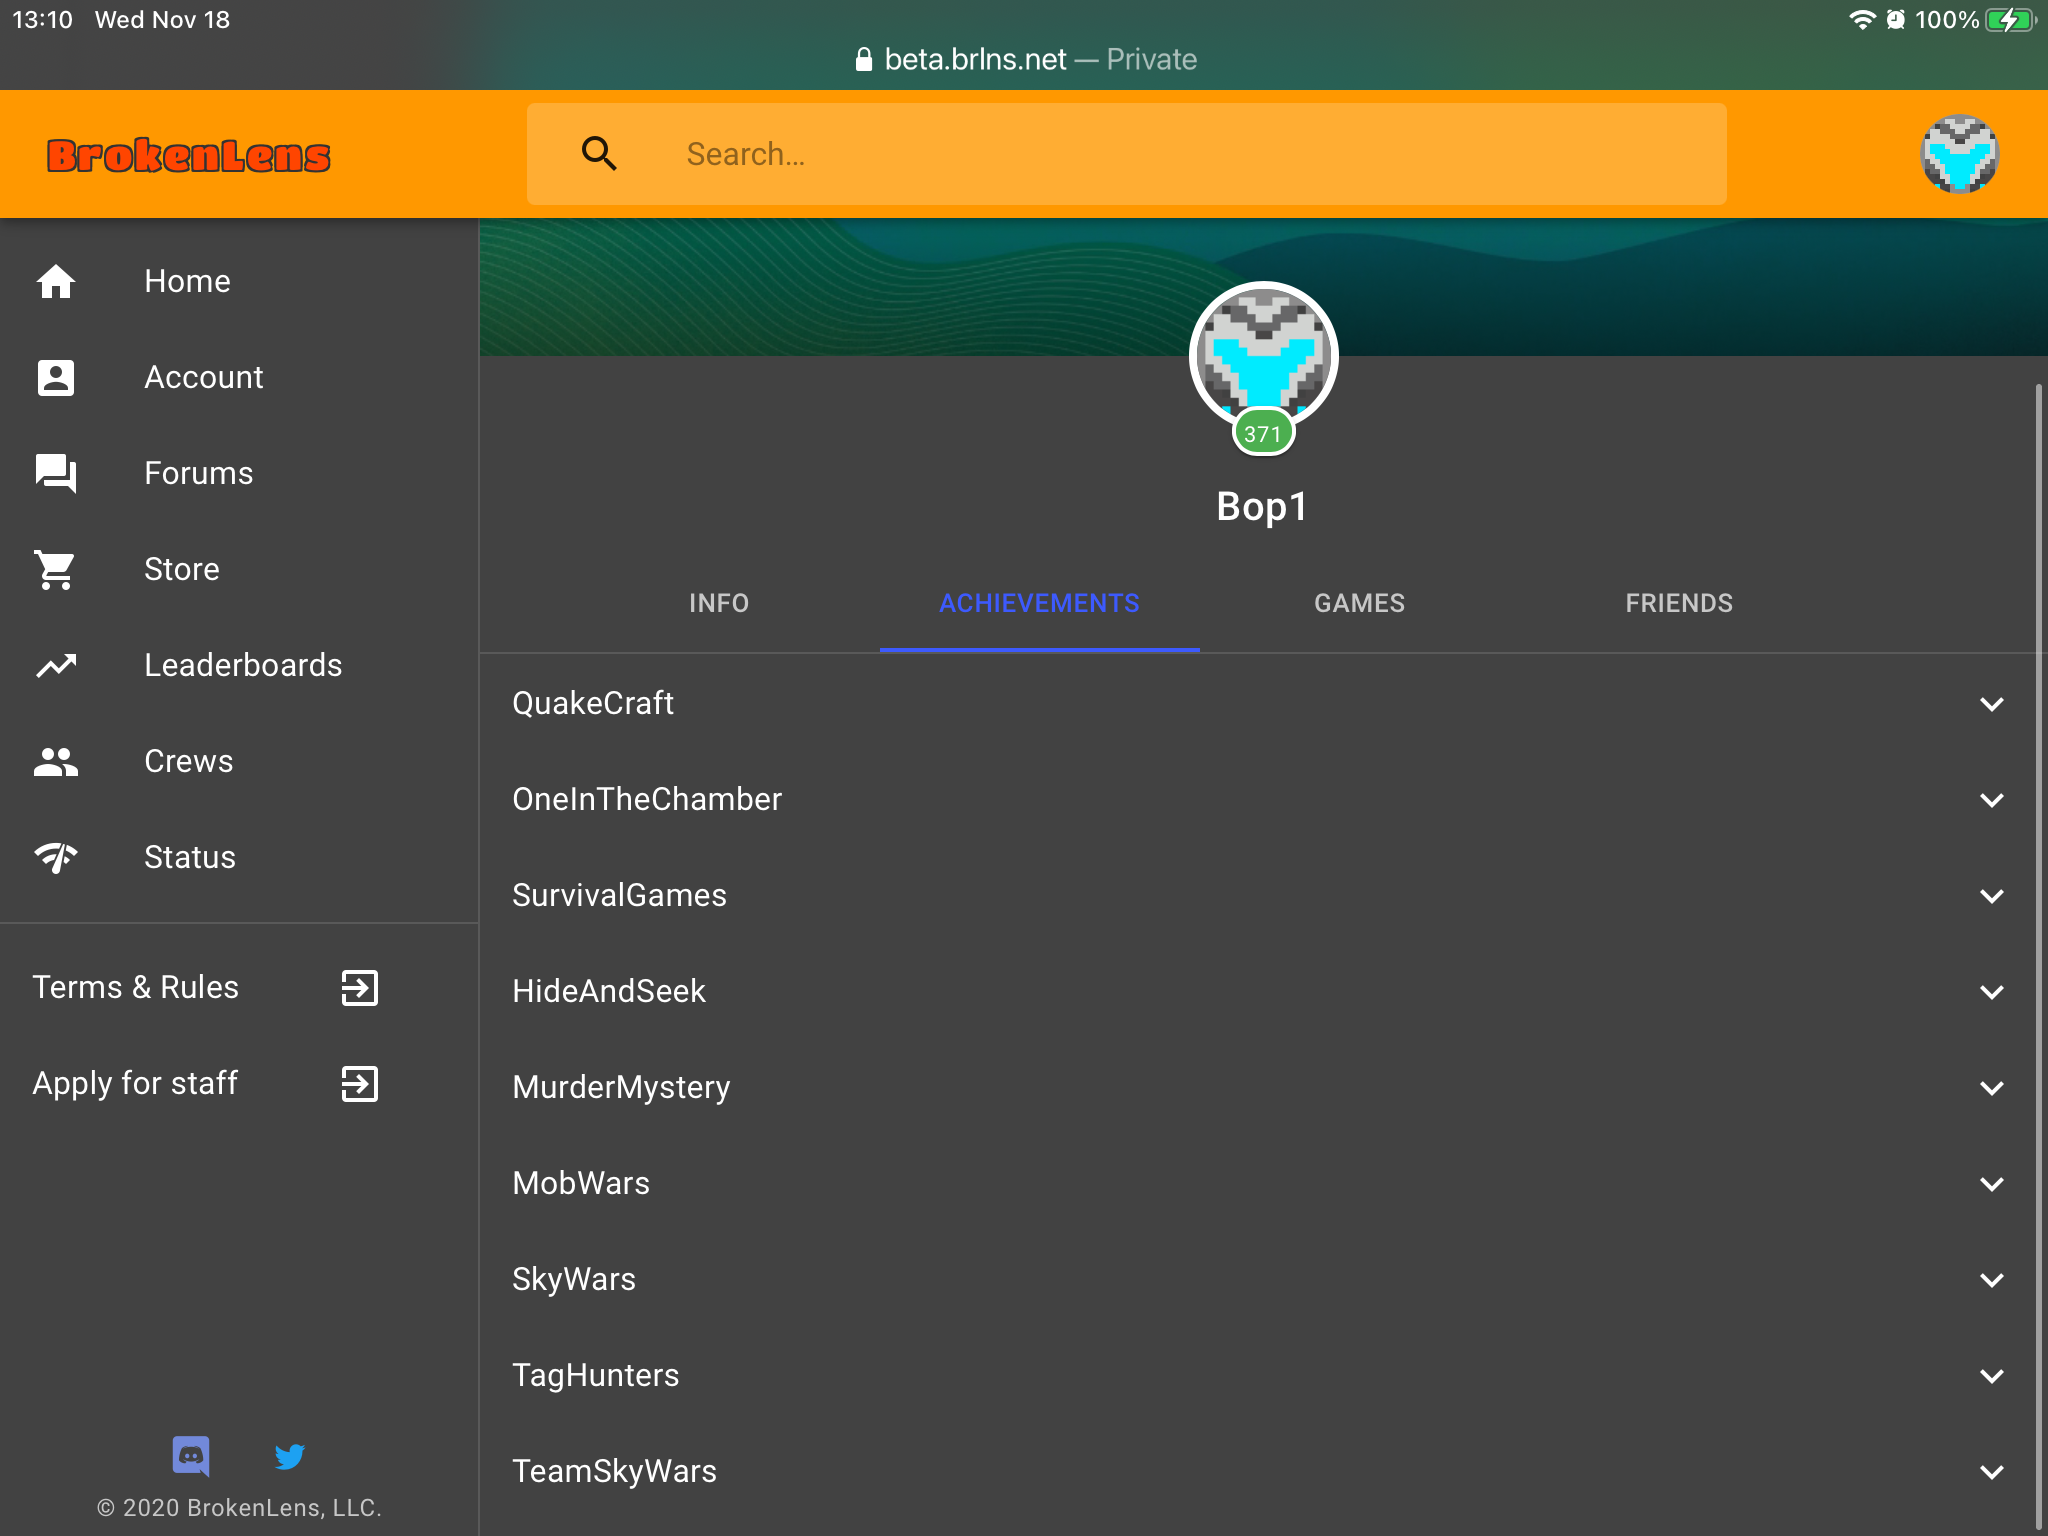
Task: Click the Forums chat bubbles icon
Action: pos(56,473)
